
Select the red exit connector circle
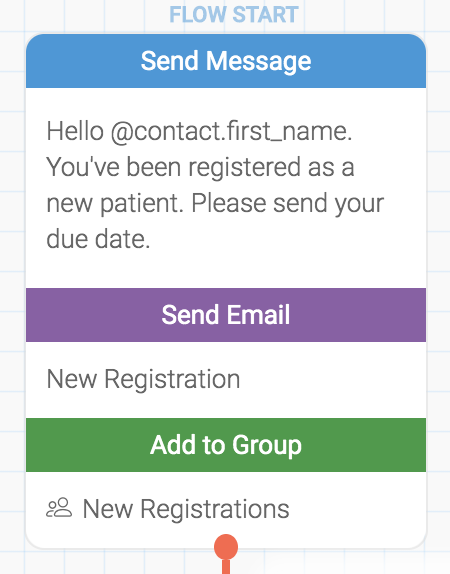click(x=226, y=547)
